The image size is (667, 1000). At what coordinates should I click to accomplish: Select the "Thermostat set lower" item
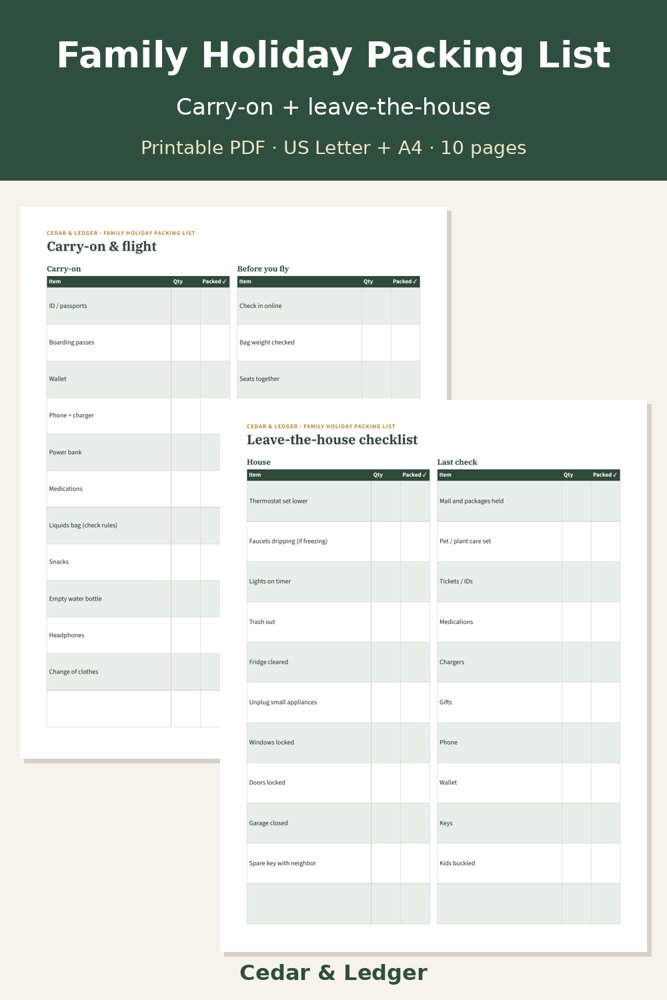click(x=278, y=501)
